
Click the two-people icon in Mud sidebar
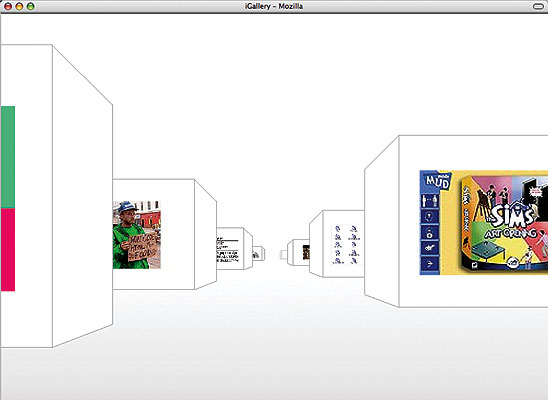pos(430,201)
